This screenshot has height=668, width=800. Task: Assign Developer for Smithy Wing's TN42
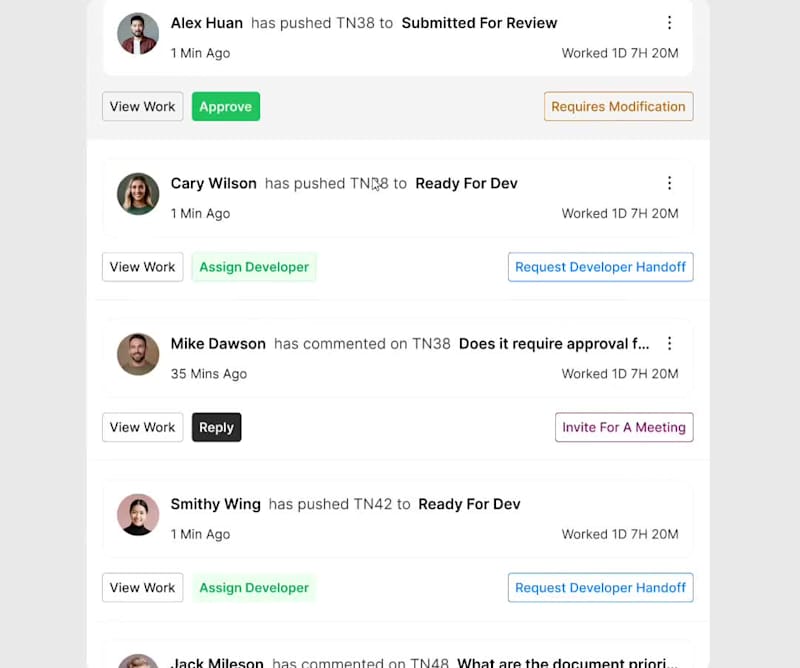pos(254,587)
